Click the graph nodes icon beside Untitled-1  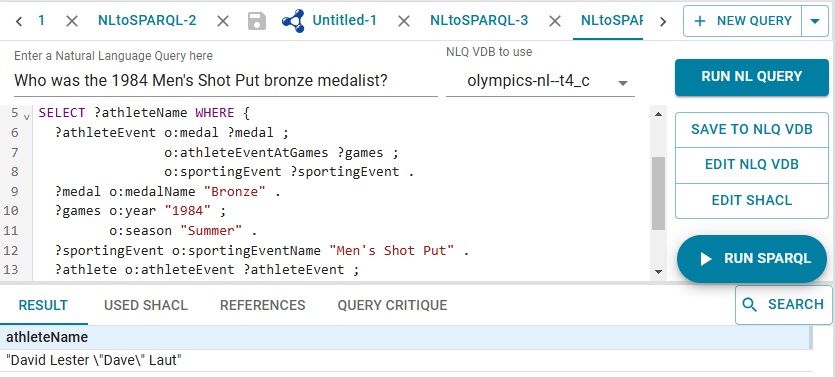(x=293, y=21)
